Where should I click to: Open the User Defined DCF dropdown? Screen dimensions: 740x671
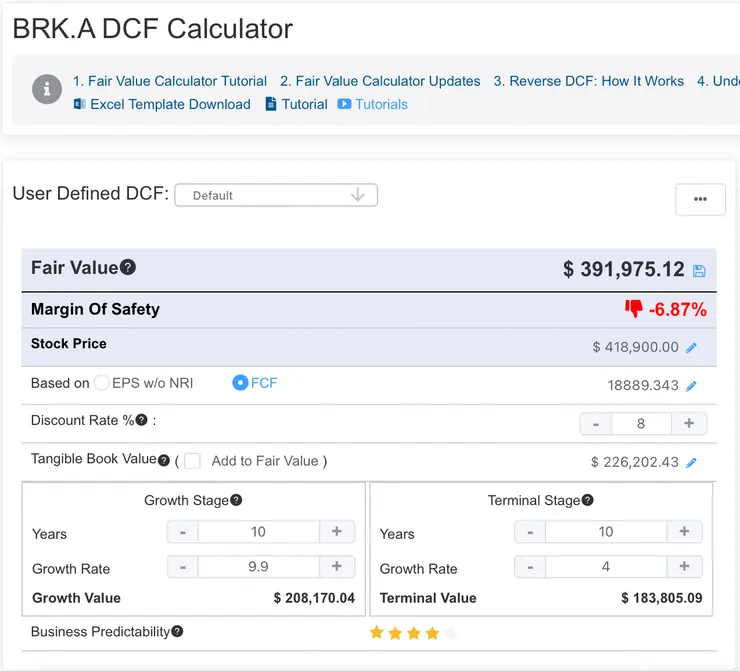point(276,195)
